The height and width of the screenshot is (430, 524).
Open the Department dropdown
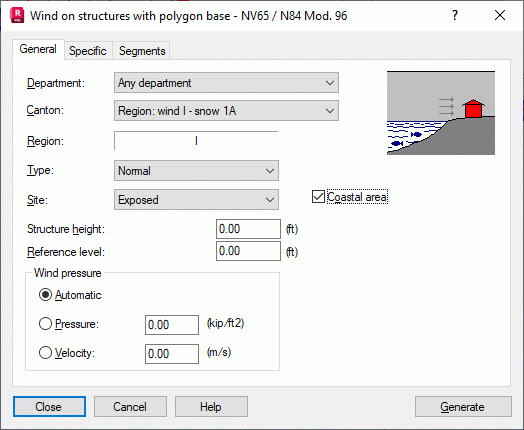pyautogui.click(x=226, y=83)
